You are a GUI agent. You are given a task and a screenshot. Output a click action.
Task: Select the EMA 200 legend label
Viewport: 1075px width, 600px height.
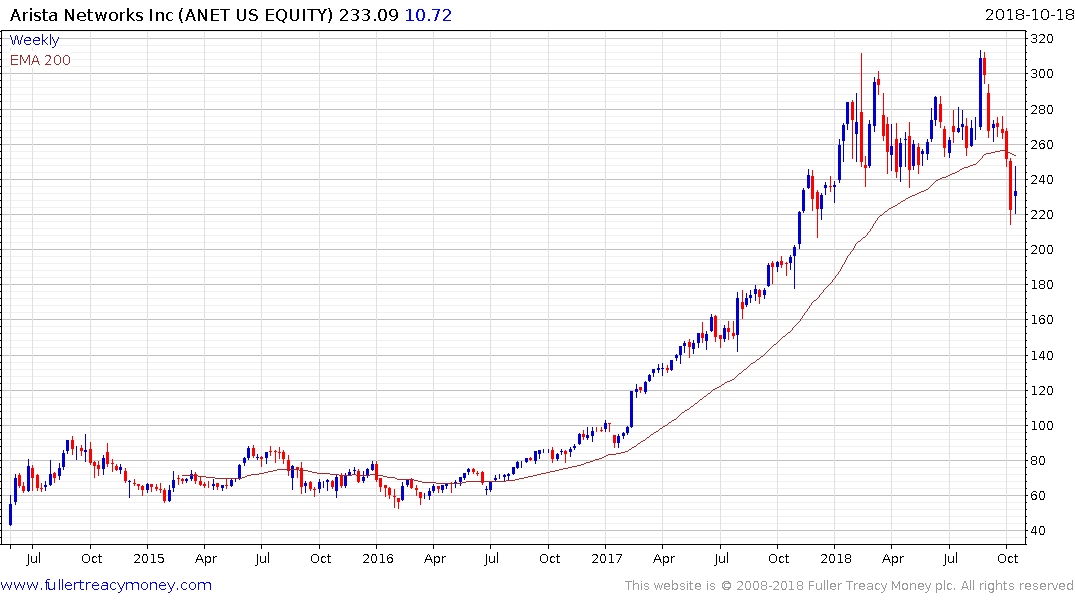click(40, 60)
